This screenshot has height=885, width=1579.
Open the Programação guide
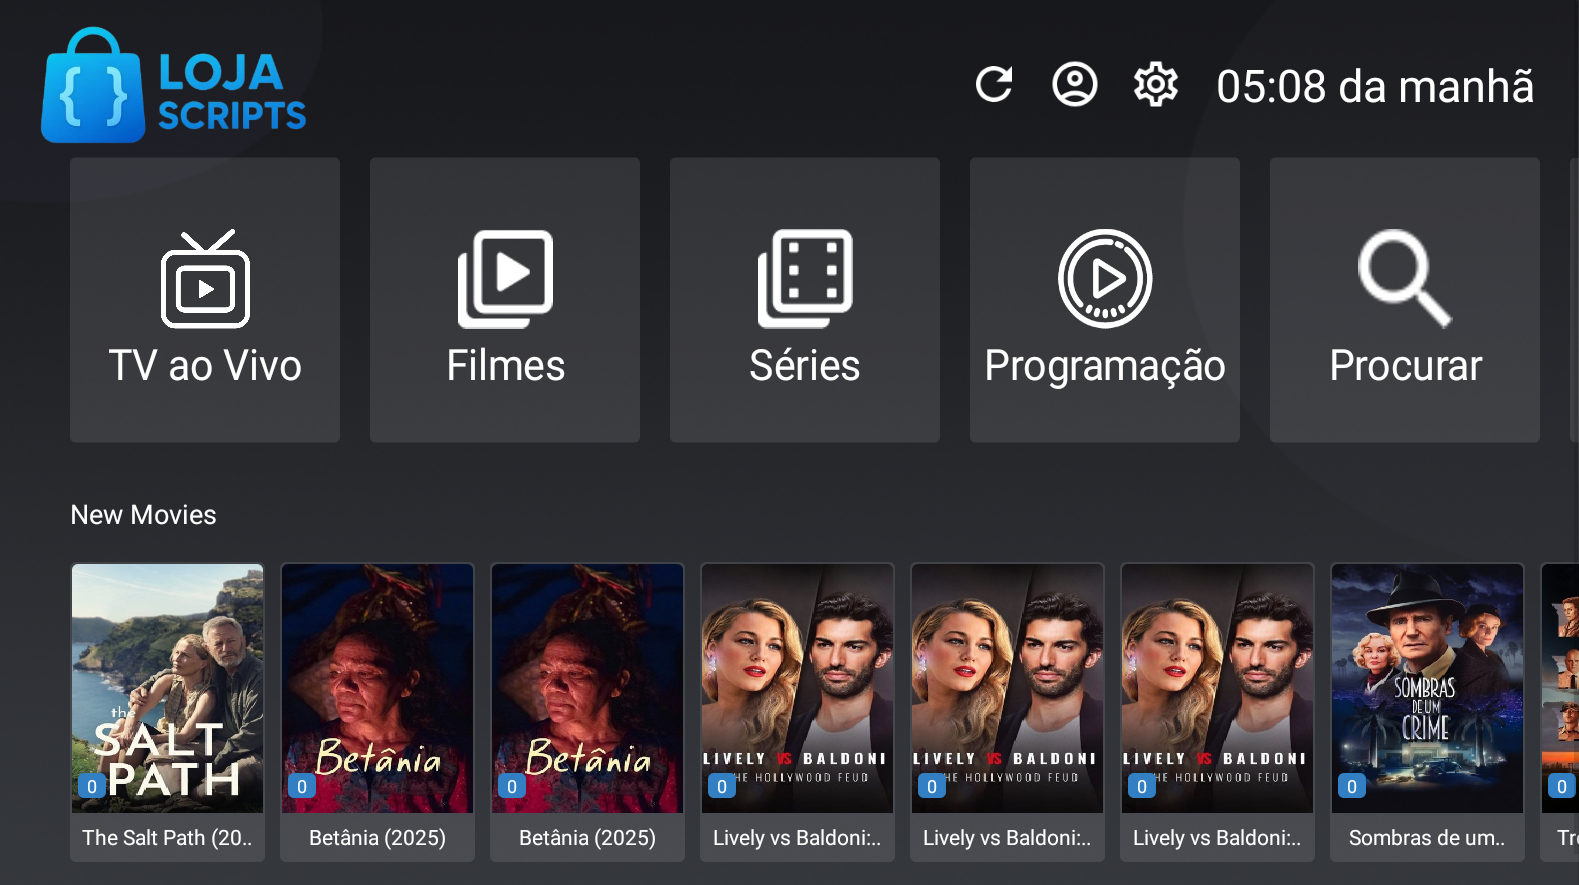point(1105,300)
